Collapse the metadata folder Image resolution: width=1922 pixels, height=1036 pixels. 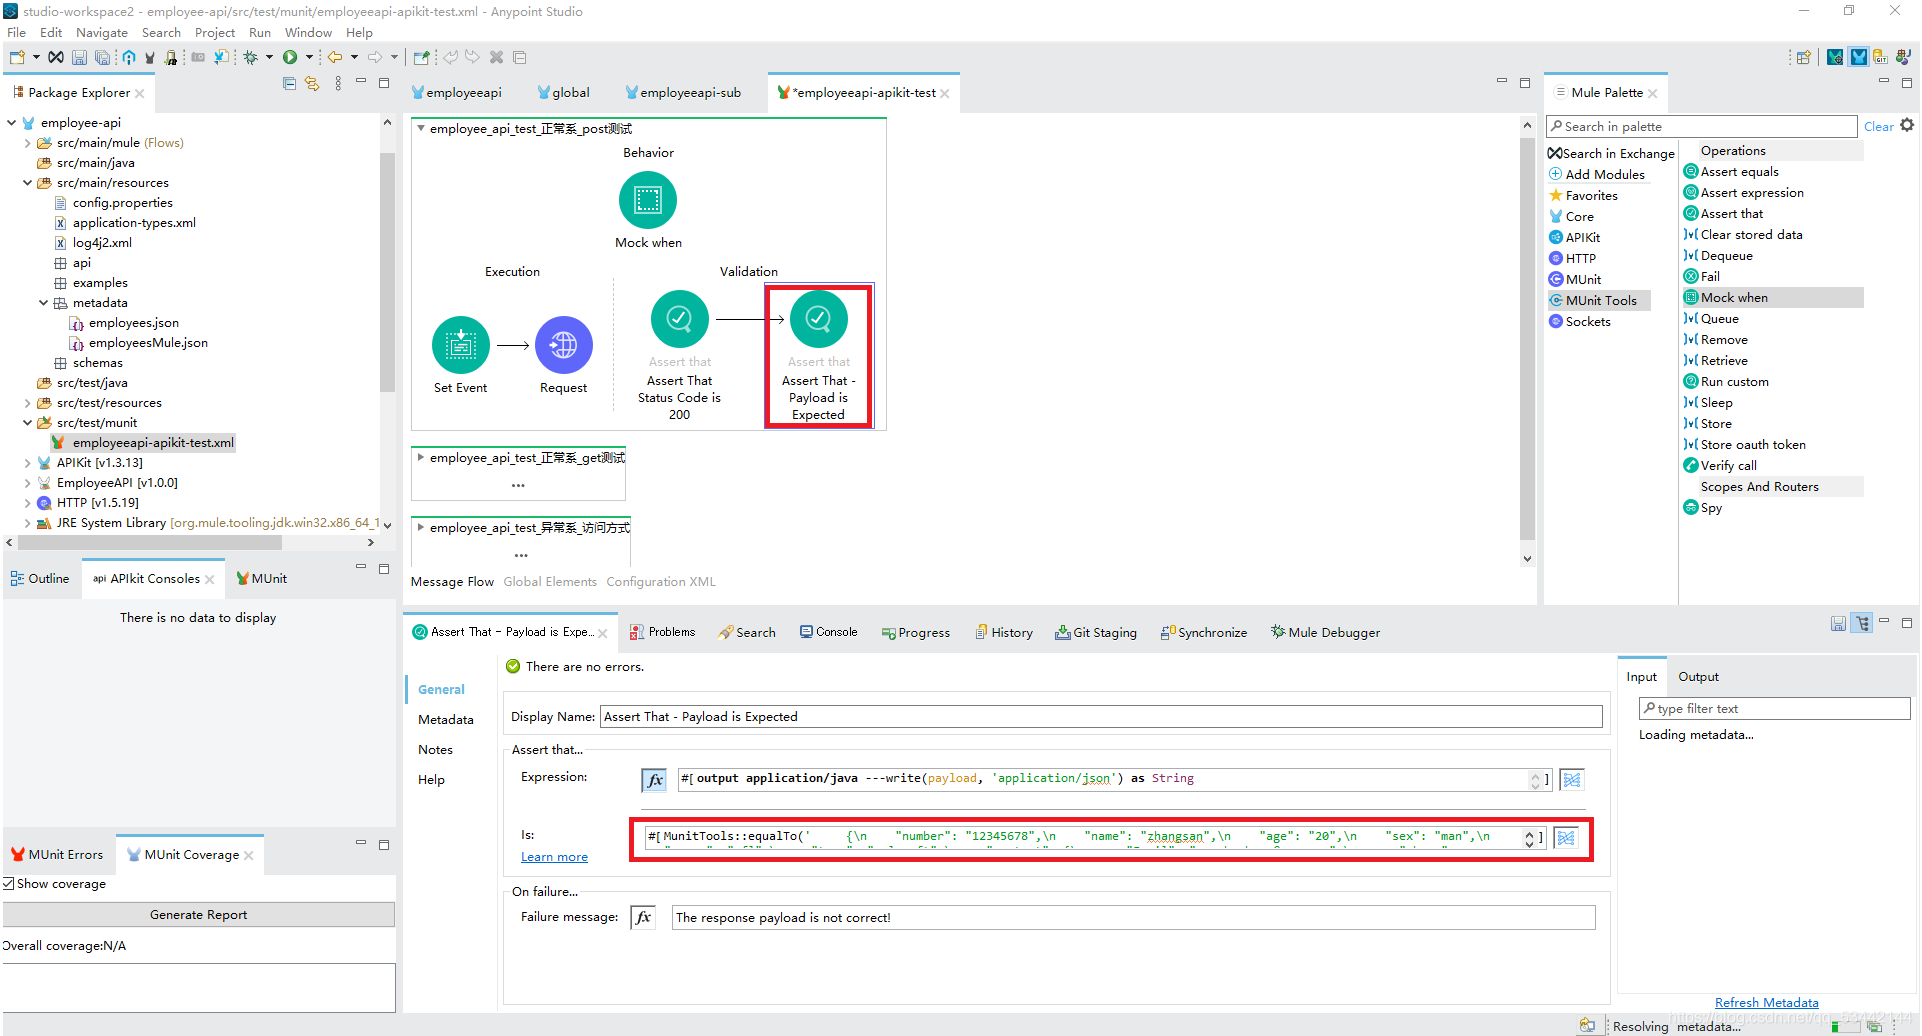(44, 303)
